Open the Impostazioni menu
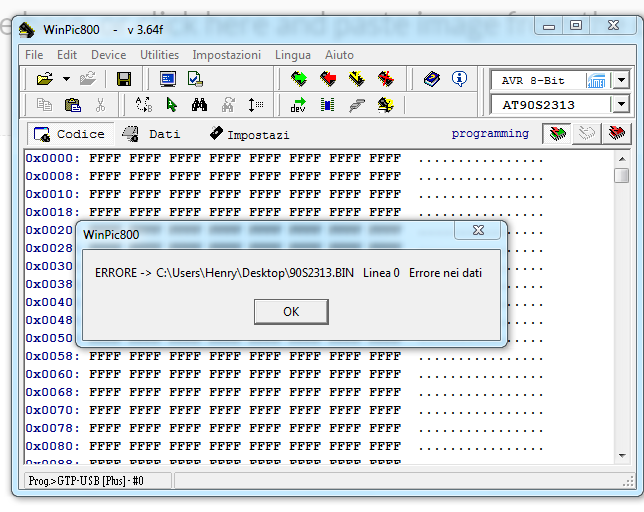The width and height of the screenshot is (644, 512). [x=227, y=55]
